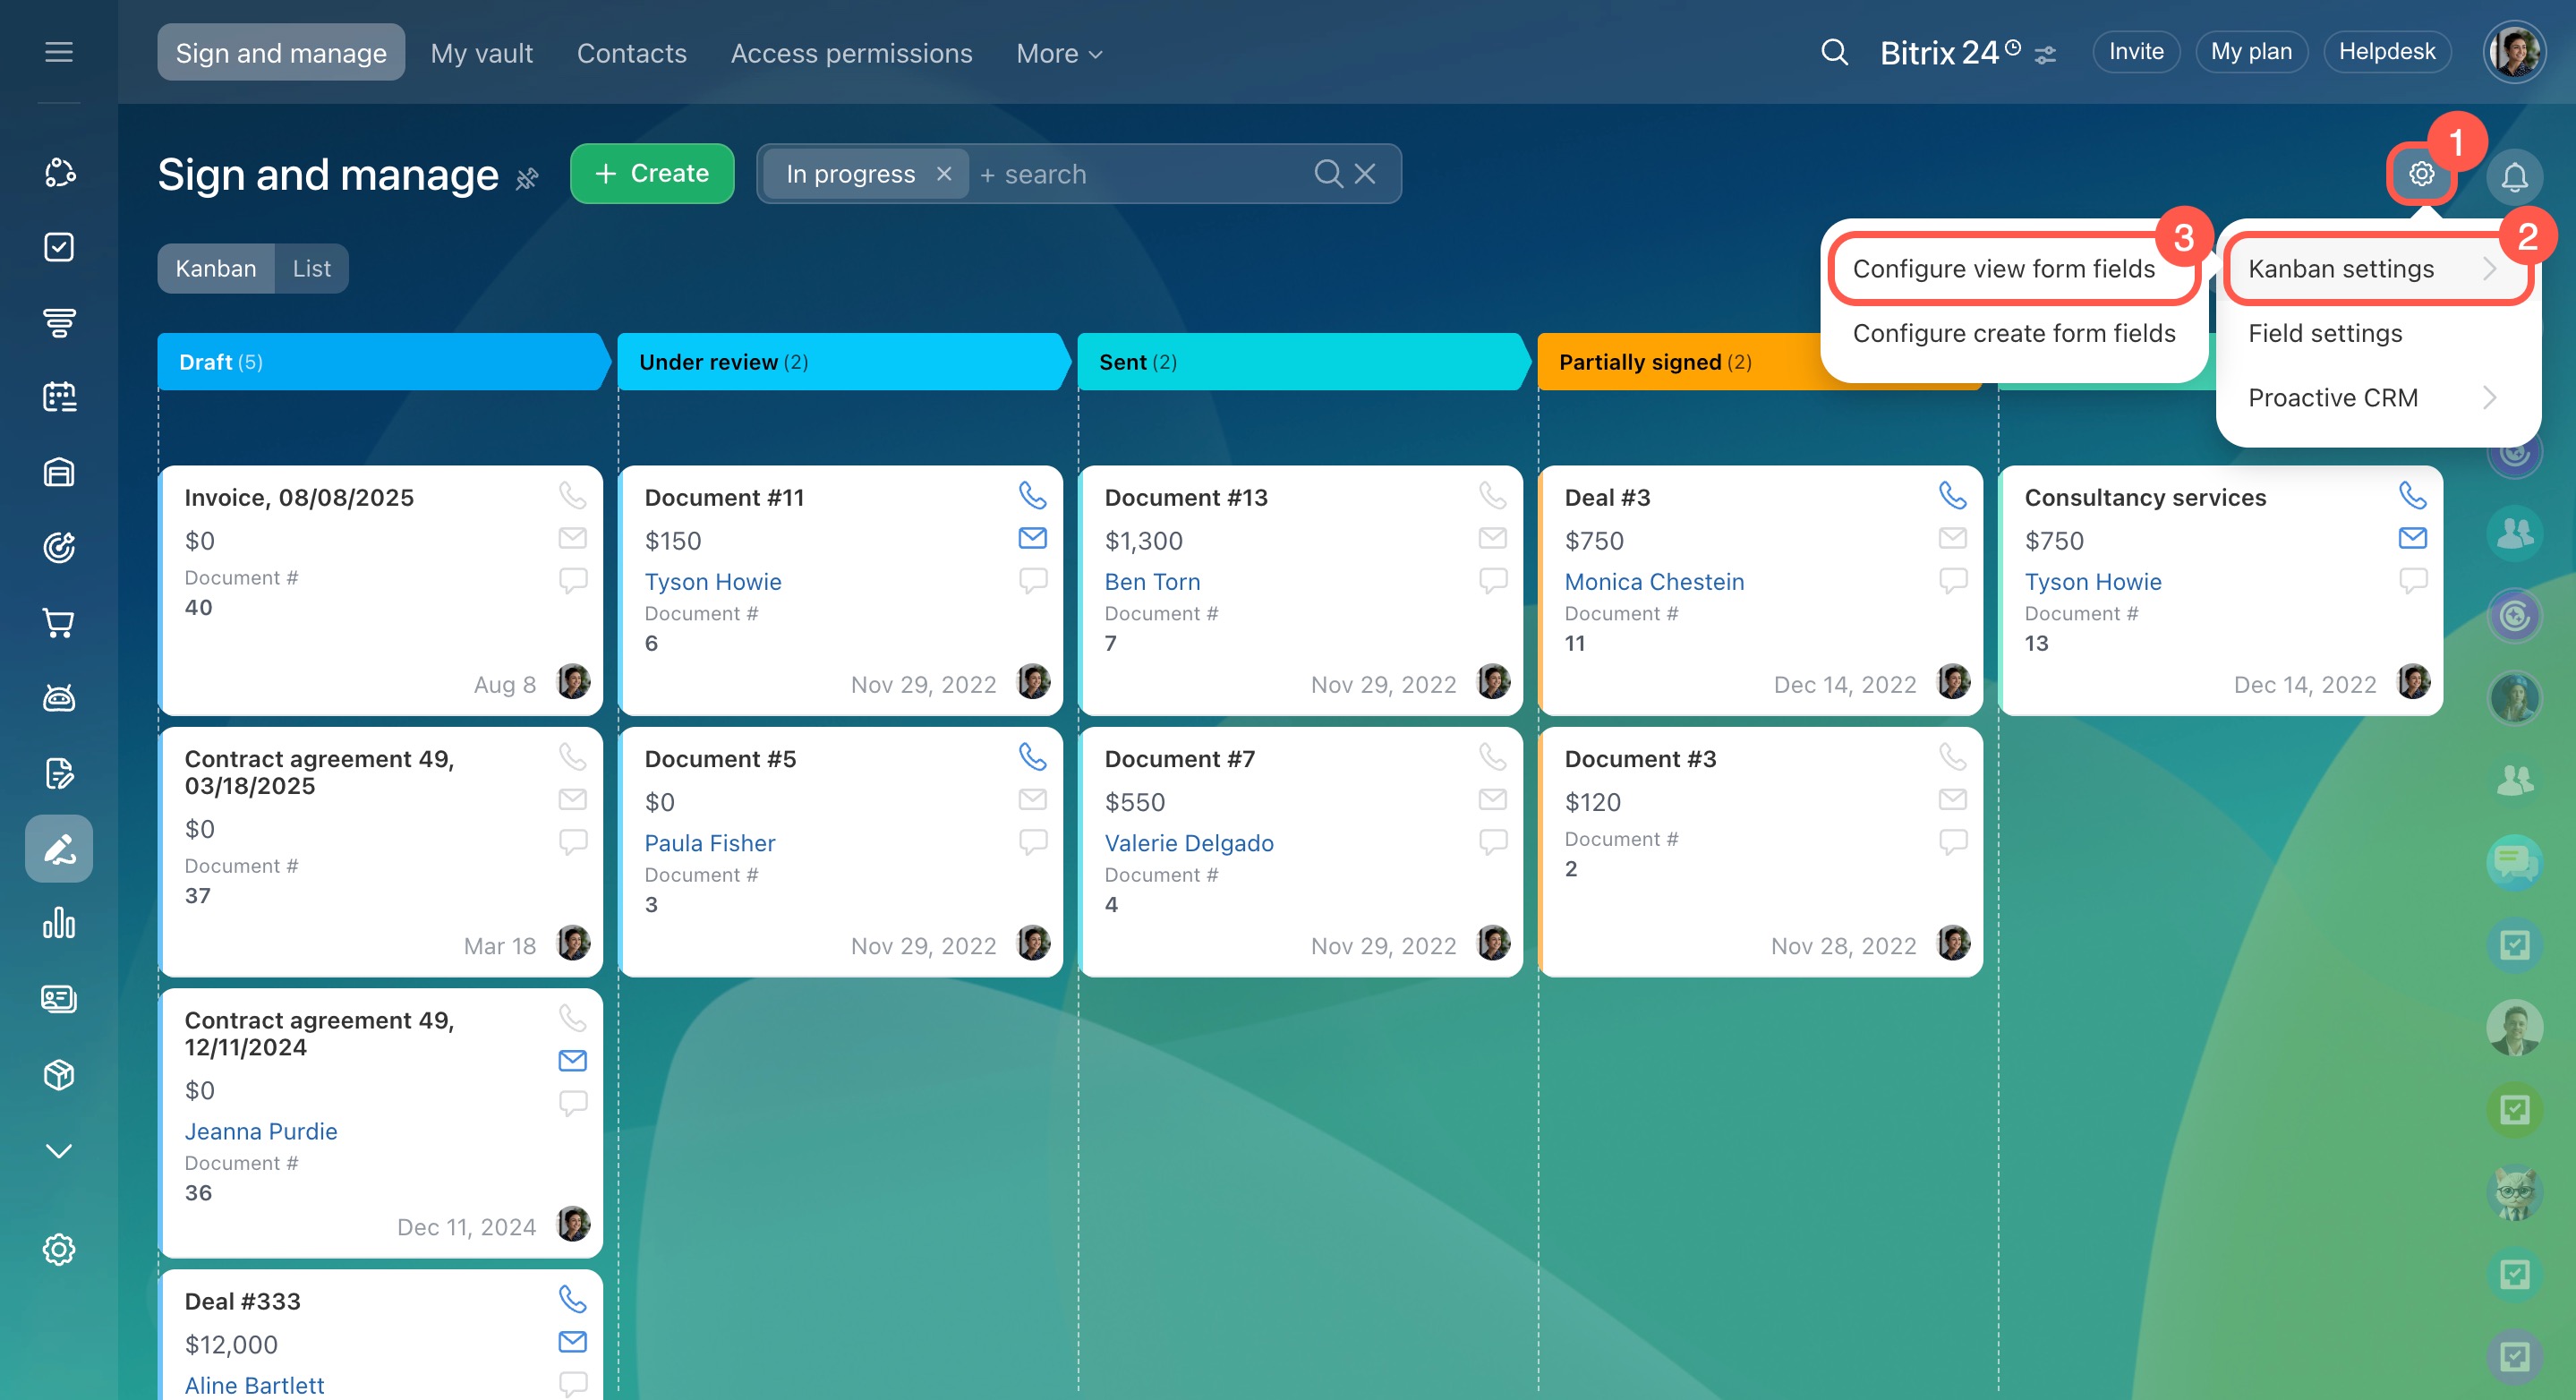Expand the sidebar chevron for more items
The image size is (2576, 1400).
tap(59, 1151)
